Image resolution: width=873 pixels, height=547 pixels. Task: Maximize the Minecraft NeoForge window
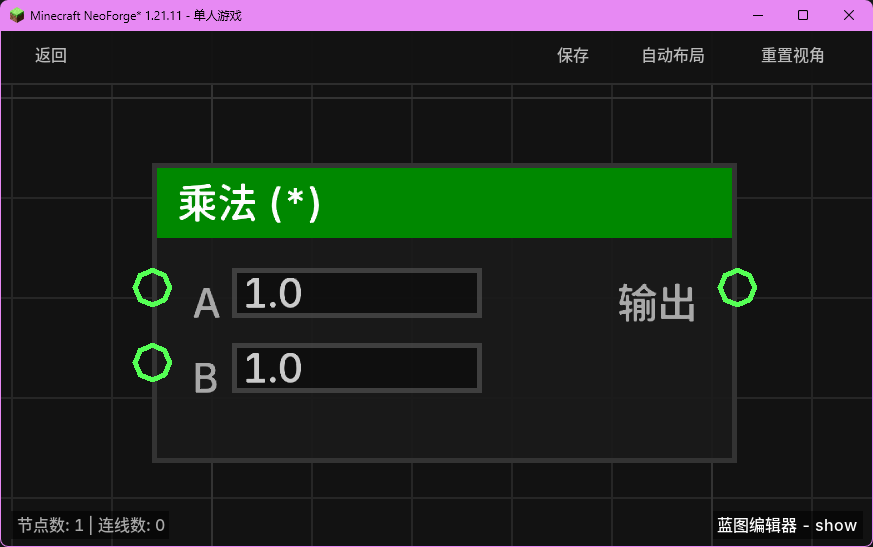tap(803, 16)
